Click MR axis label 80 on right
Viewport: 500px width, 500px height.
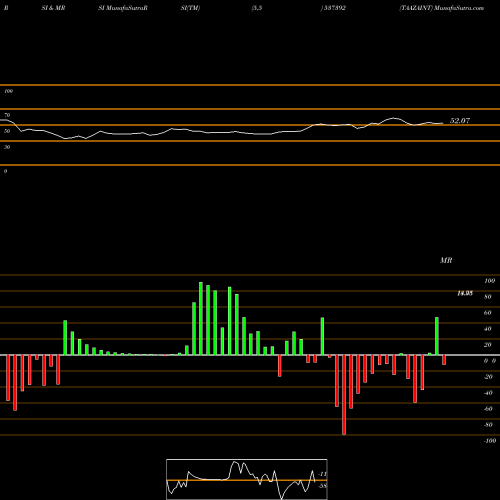pyautogui.click(x=488, y=297)
